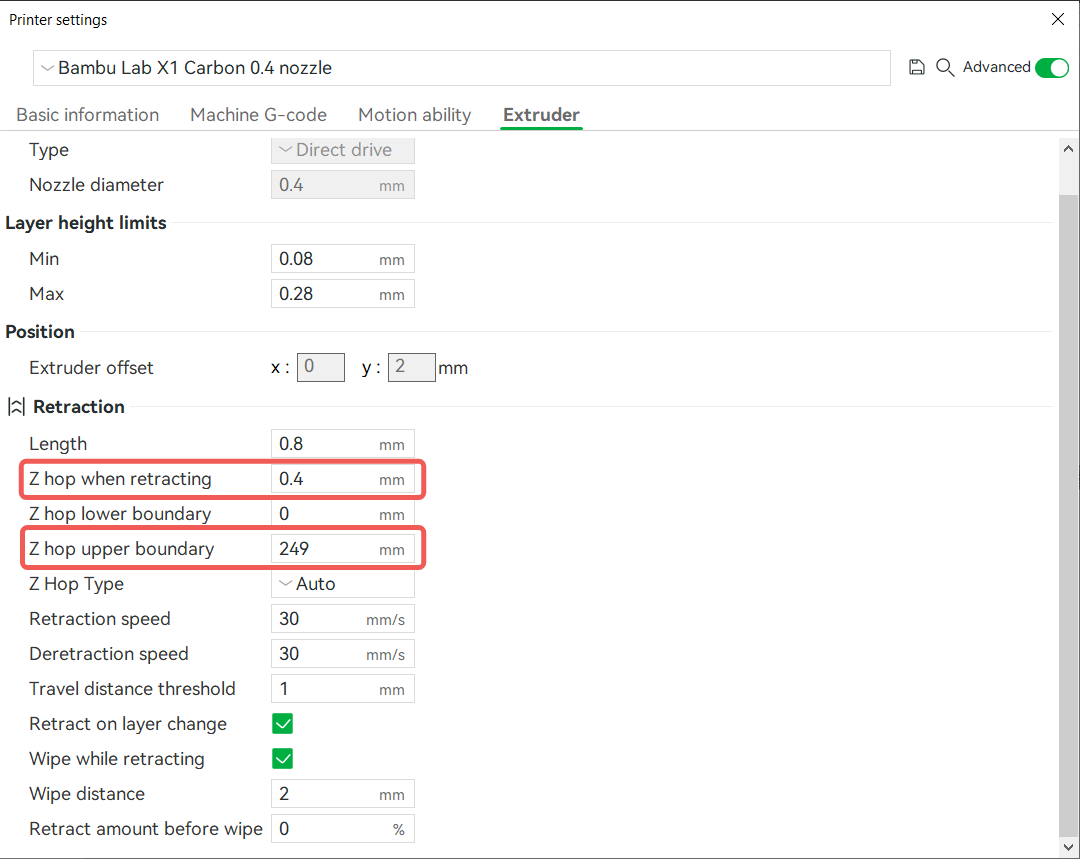Click the Nozzle diameter field

[342, 185]
